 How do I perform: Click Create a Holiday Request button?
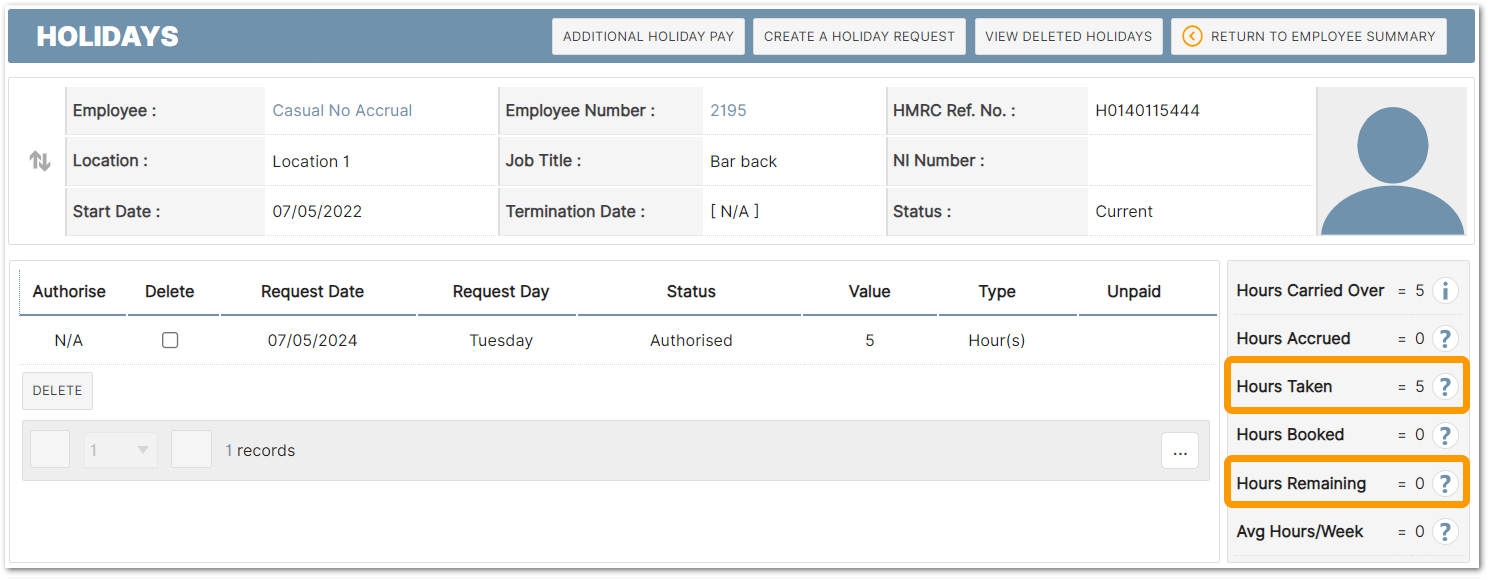[x=859, y=36]
